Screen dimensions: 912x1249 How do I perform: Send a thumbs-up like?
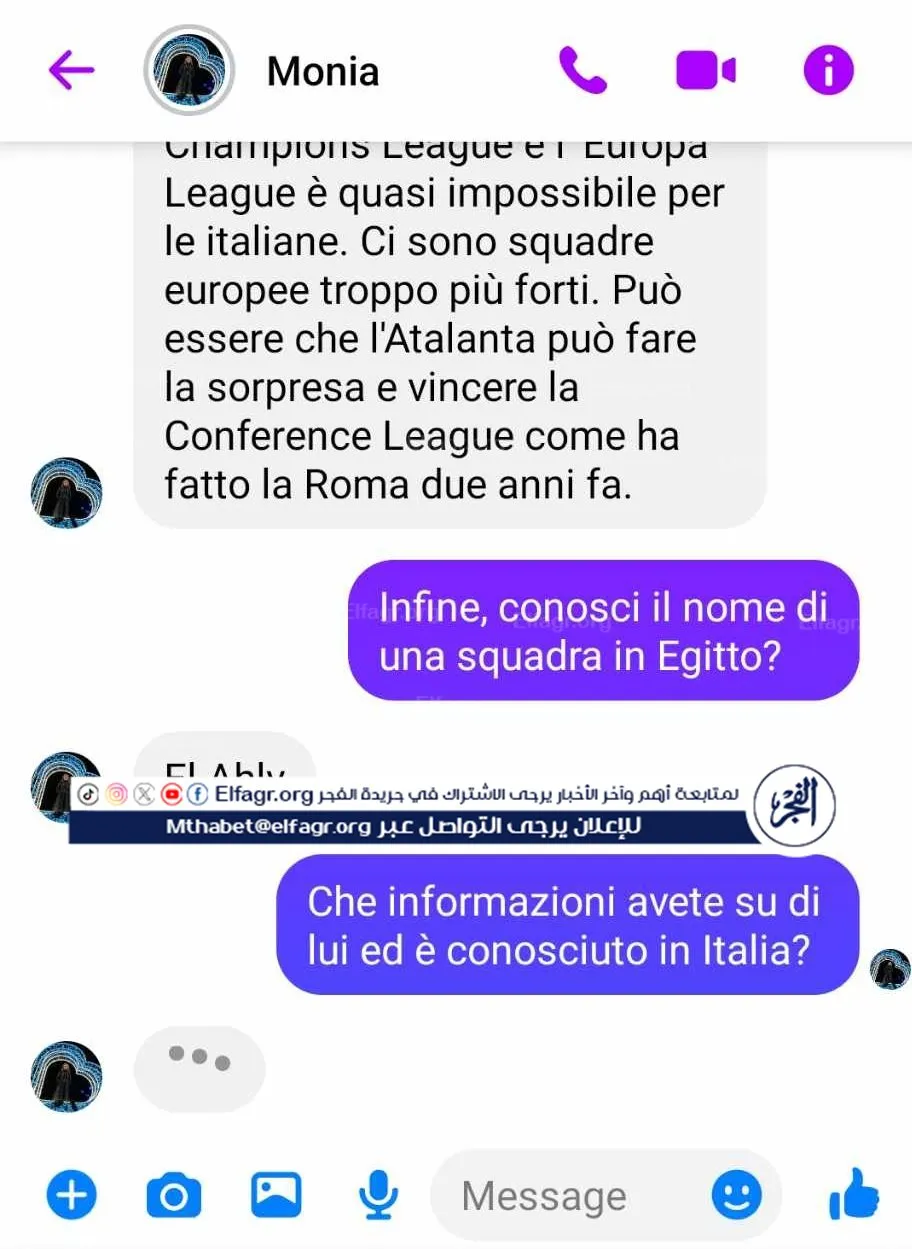click(x=853, y=1194)
